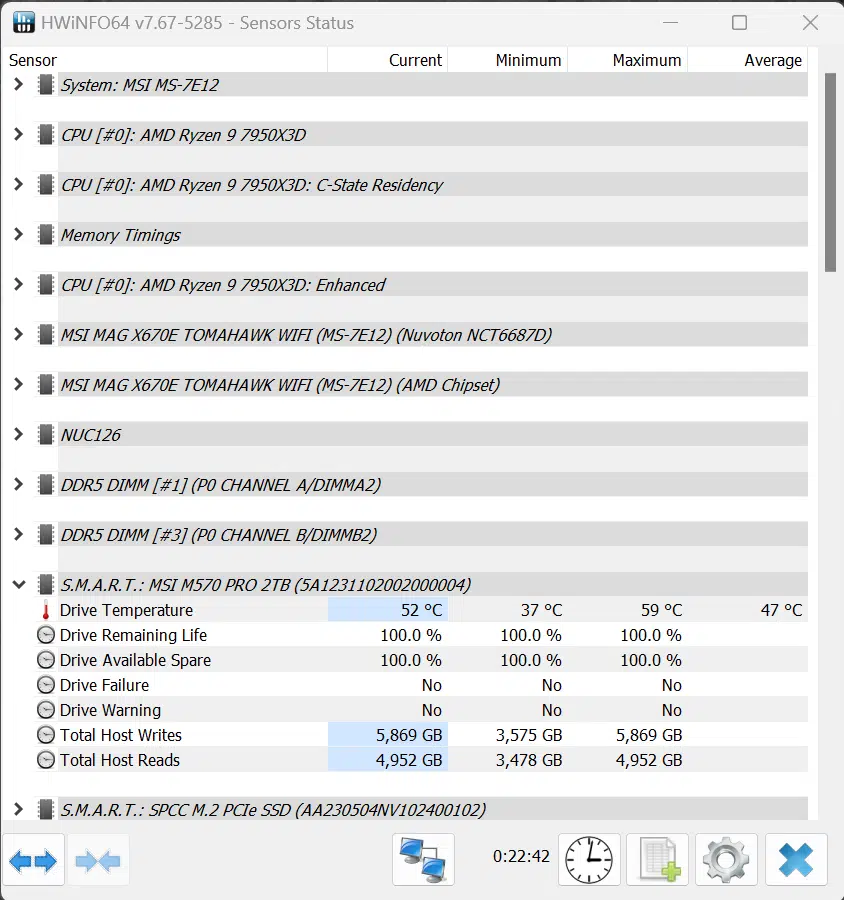
Task: Click the elapsed time 0:22:42 readout
Action: click(x=521, y=856)
